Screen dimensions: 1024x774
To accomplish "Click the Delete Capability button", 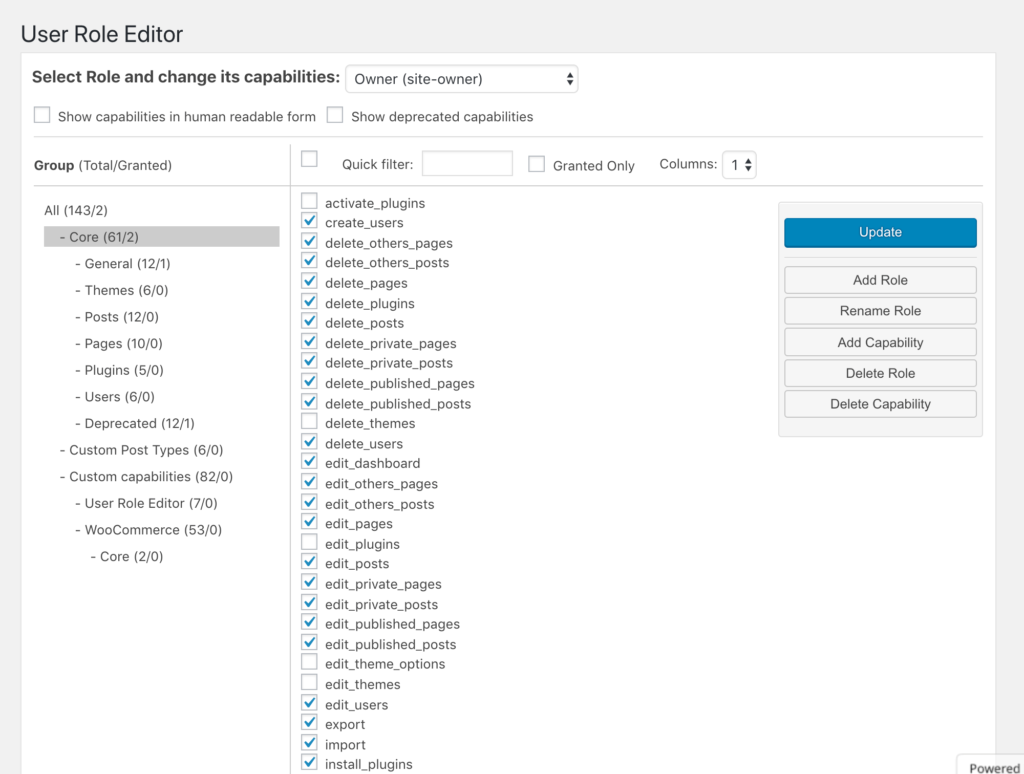I will [879, 404].
